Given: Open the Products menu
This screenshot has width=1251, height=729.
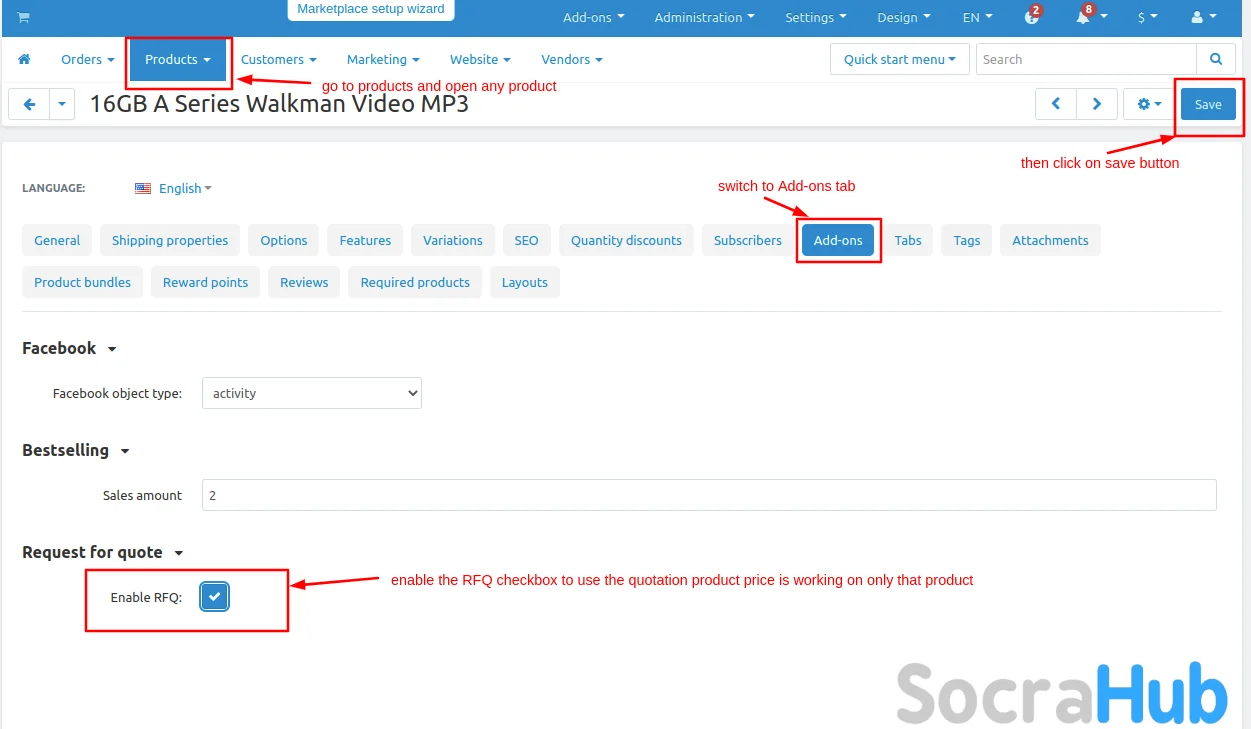Looking at the screenshot, I should 177,60.
